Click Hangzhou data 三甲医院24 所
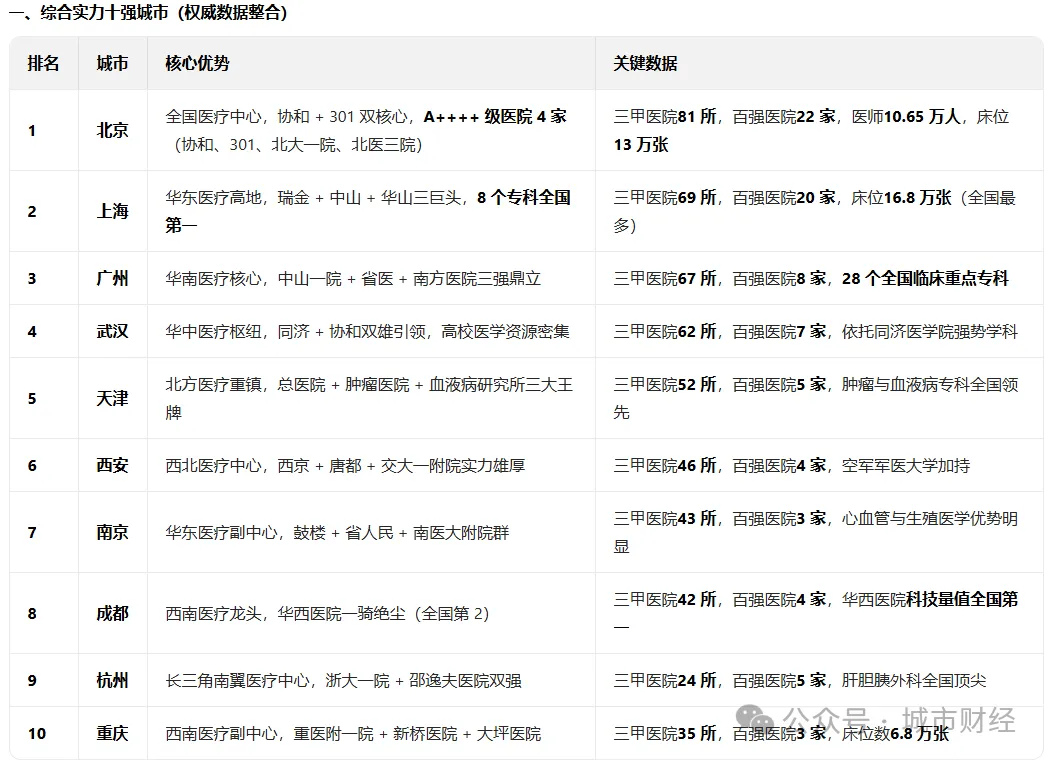The width and height of the screenshot is (1049, 763). pyautogui.click(x=665, y=681)
